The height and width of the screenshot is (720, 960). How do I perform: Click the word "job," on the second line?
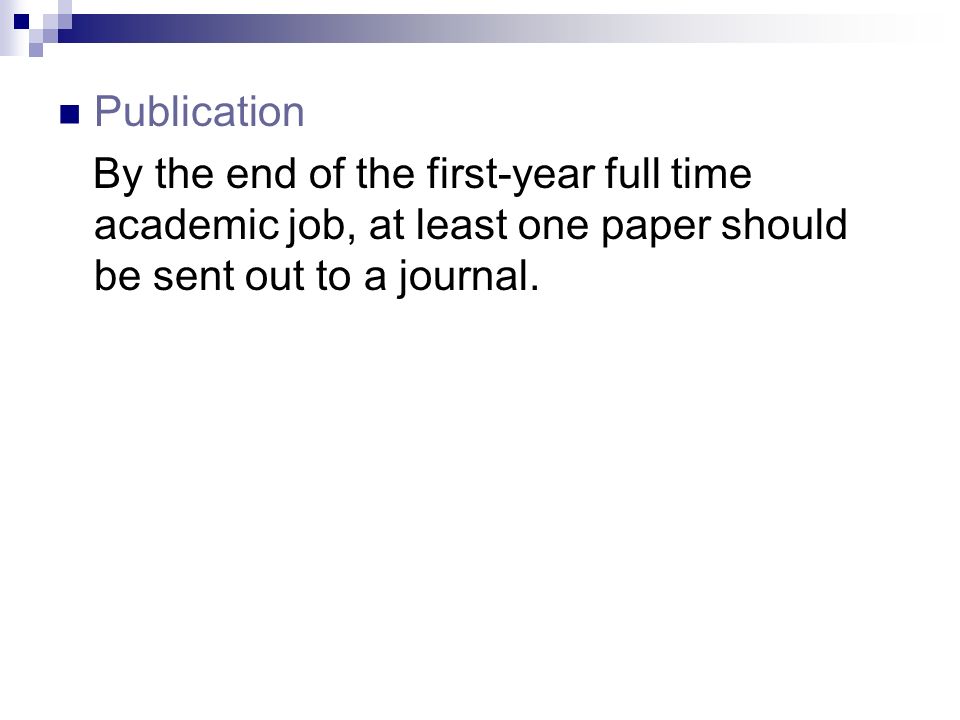click(321, 226)
